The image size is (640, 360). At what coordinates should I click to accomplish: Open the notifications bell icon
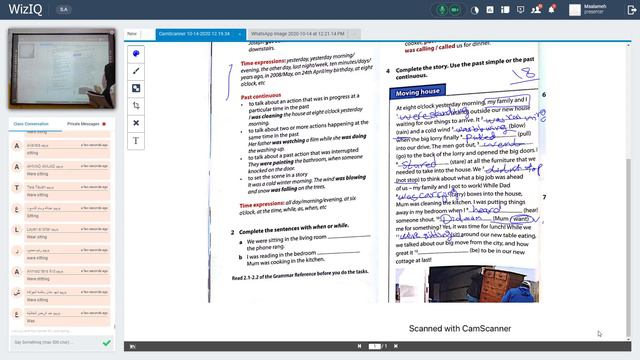coord(551,9)
